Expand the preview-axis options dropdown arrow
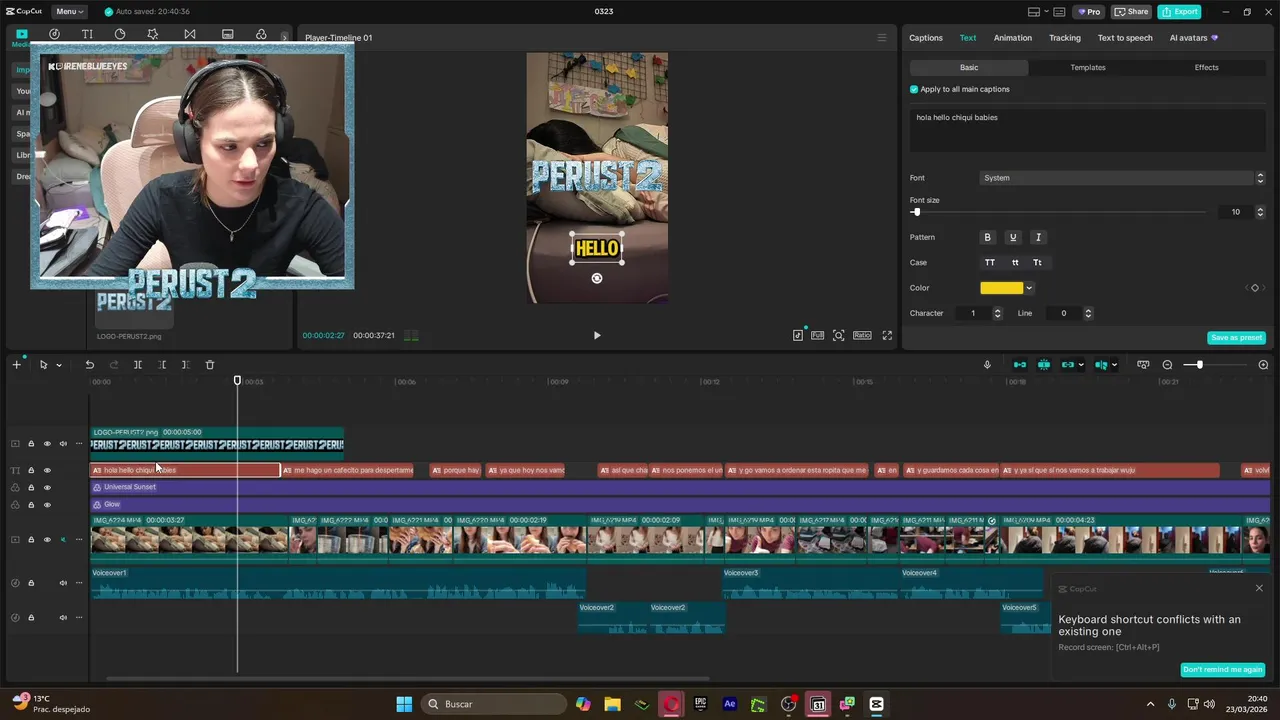This screenshot has height=720, width=1280. [1114, 365]
